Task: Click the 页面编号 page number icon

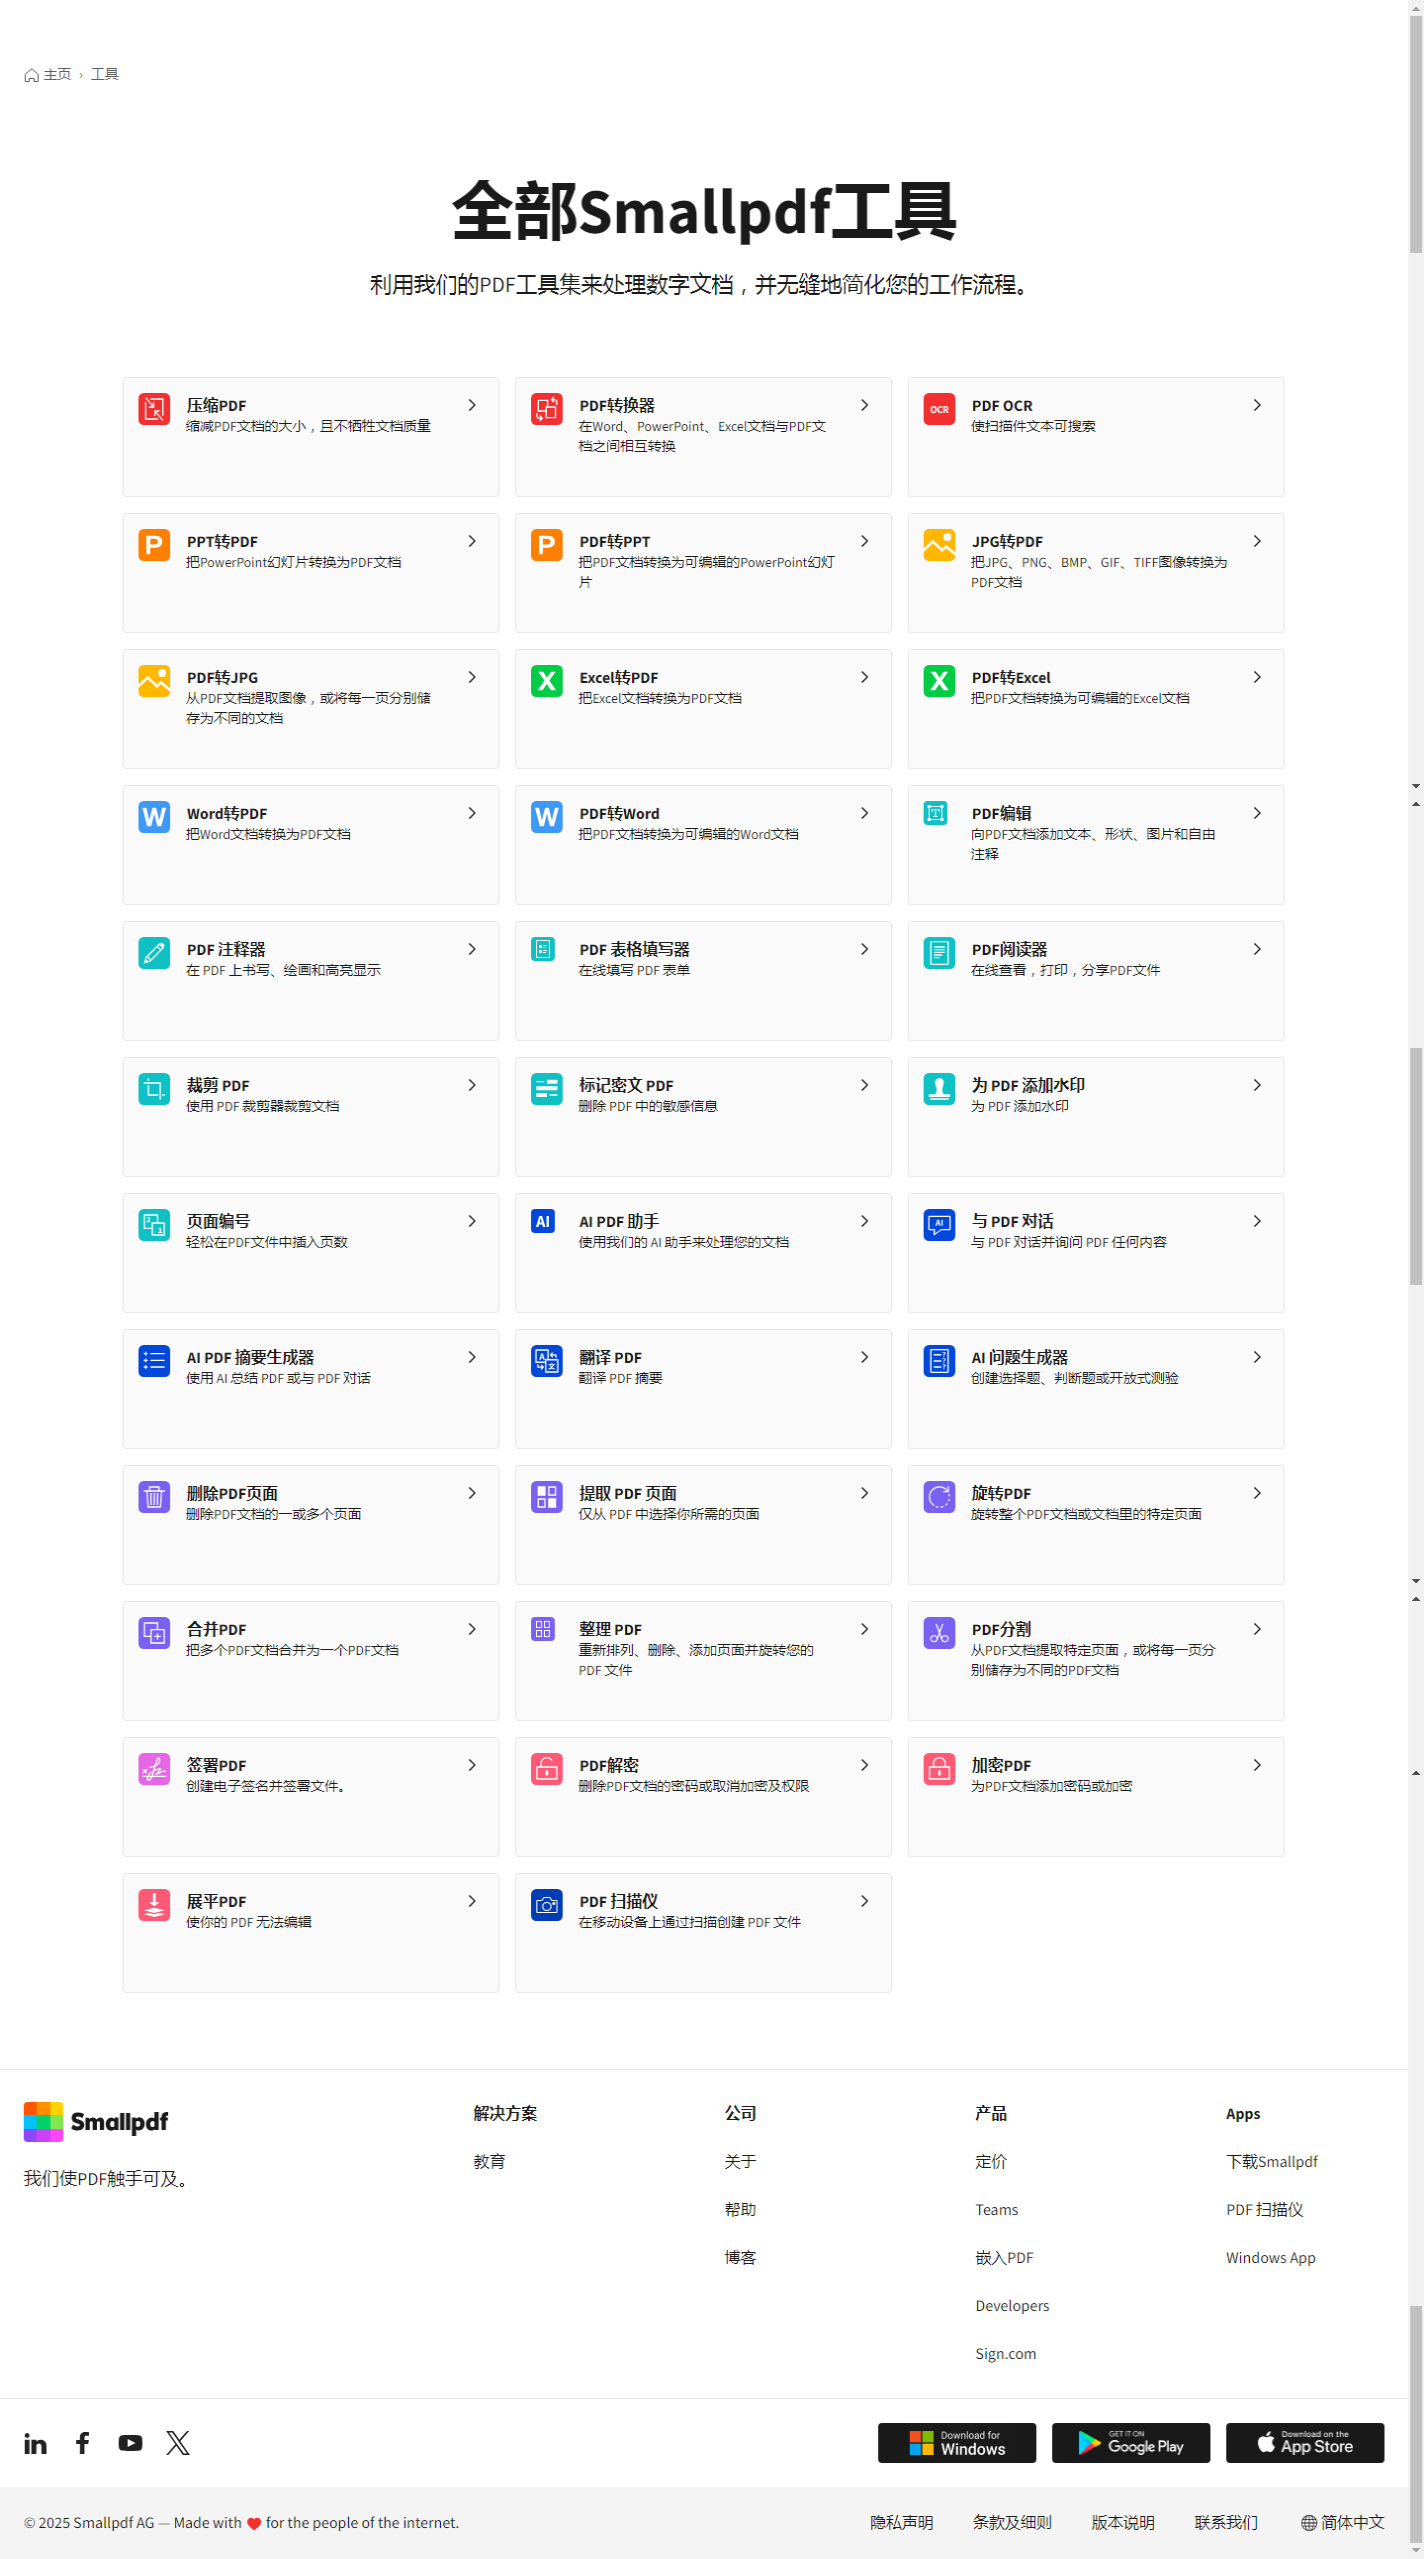Action: [154, 1225]
